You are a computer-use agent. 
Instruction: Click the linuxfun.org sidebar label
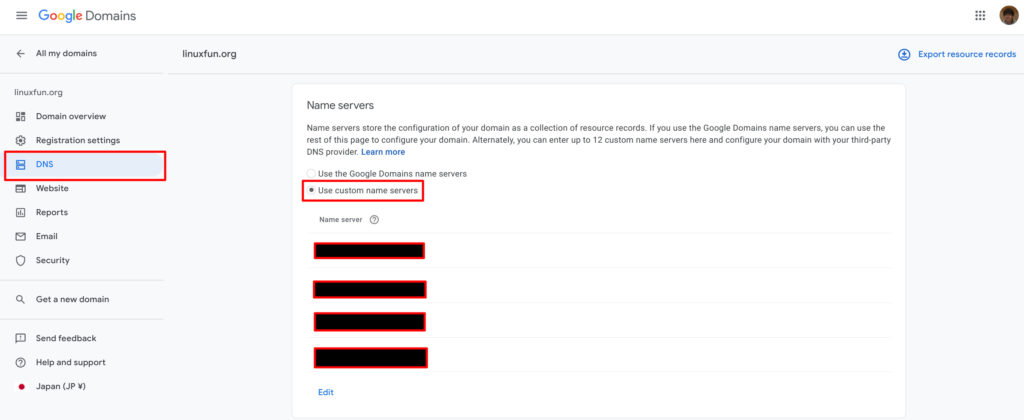[39, 93]
